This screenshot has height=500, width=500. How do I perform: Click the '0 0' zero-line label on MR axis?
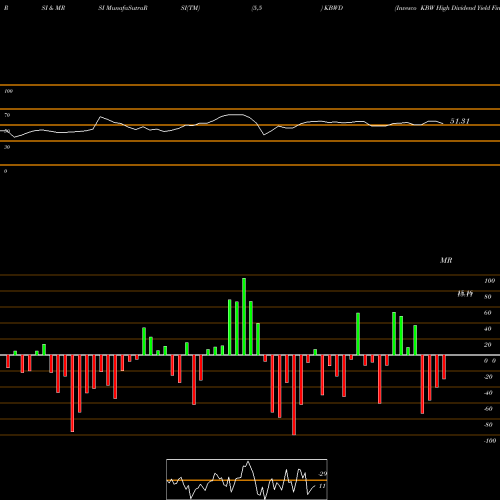[x=490, y=361]
